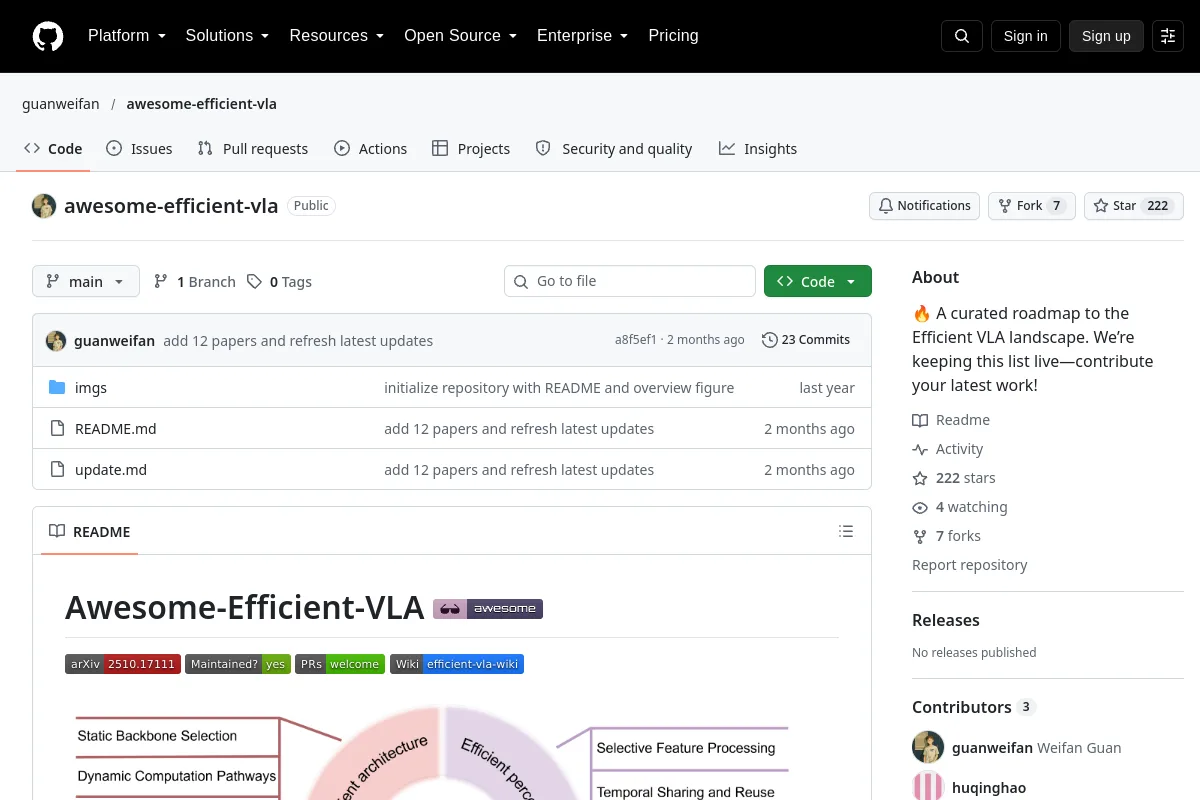Image resolution: width=1200 pixels, height=800 pixels.
Task: Click the README.md file icon
Action: 57,428
